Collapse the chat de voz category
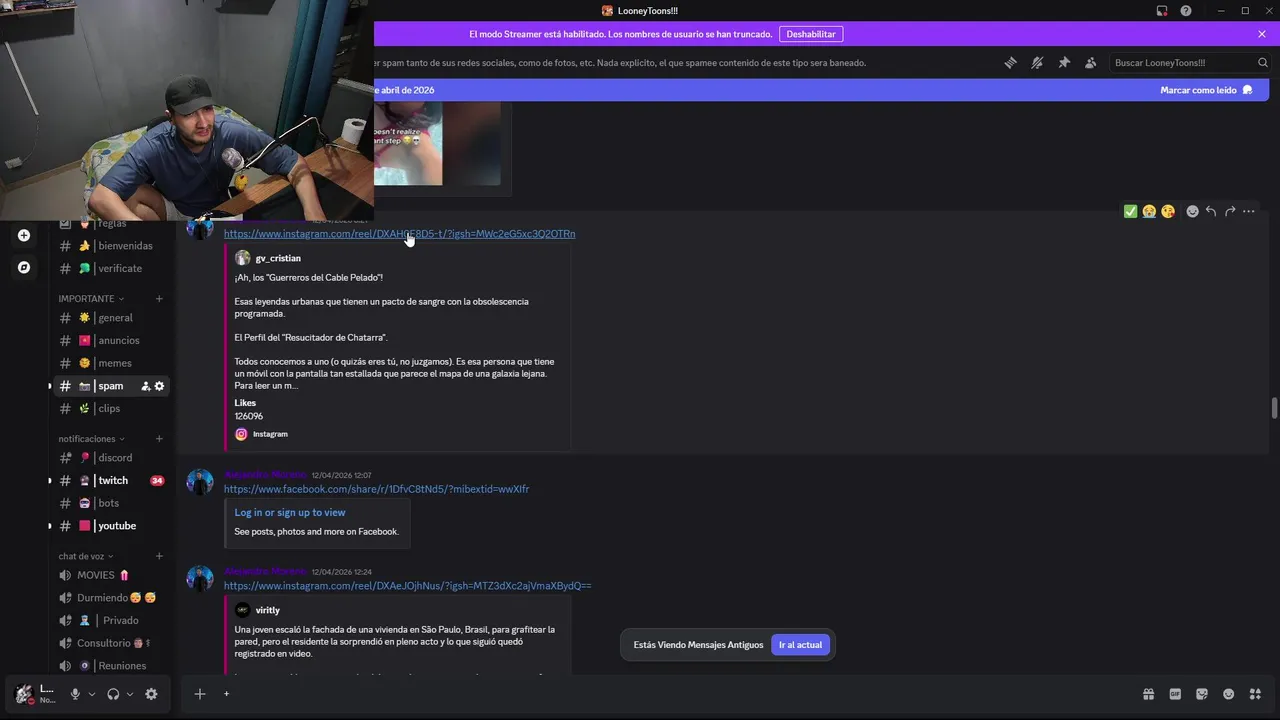1280x720 pixels. point(86,556)
